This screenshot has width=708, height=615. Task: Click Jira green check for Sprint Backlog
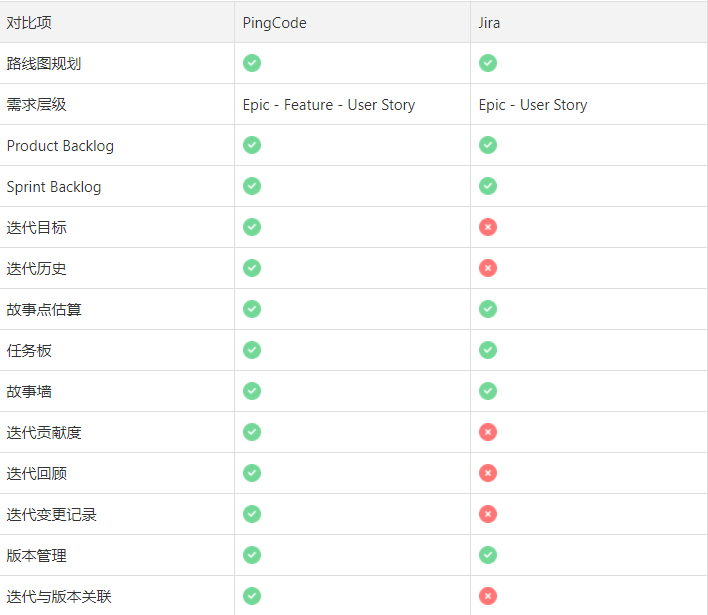click(488, 186)
